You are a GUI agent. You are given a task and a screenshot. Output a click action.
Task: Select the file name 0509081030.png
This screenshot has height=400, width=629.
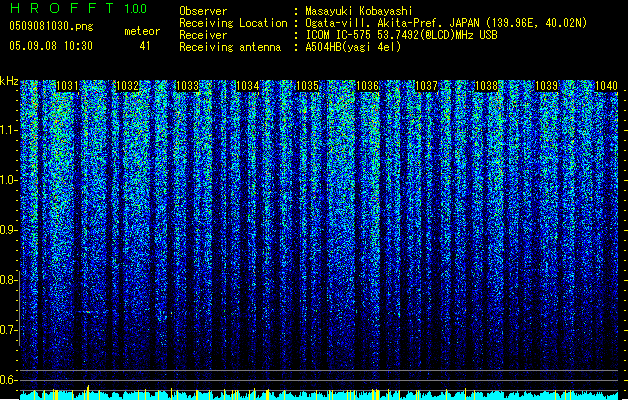51,26
